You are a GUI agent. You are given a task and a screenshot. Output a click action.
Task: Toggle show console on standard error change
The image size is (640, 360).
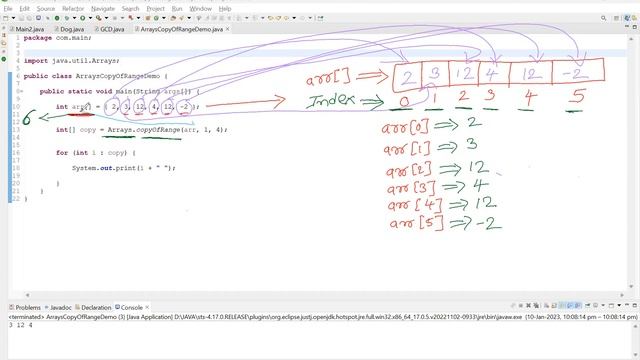[577, 305]
